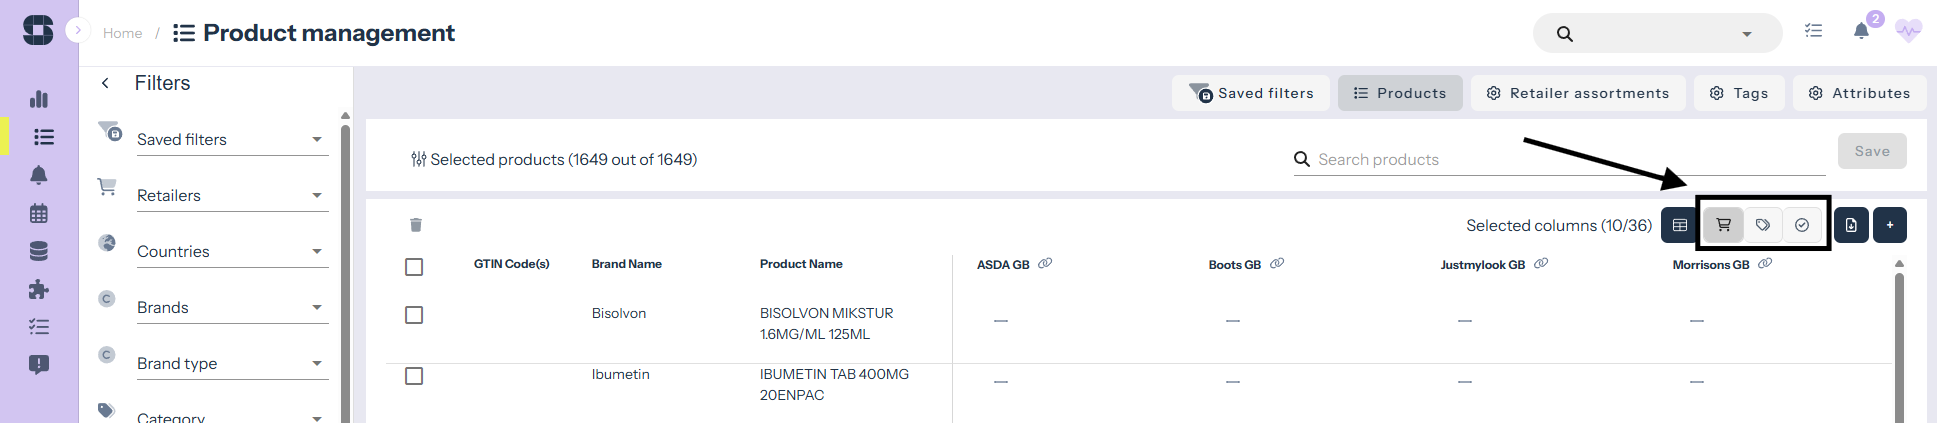Switch to the Attributes tab
The image size is (1937, 423).
[1859, 93]
